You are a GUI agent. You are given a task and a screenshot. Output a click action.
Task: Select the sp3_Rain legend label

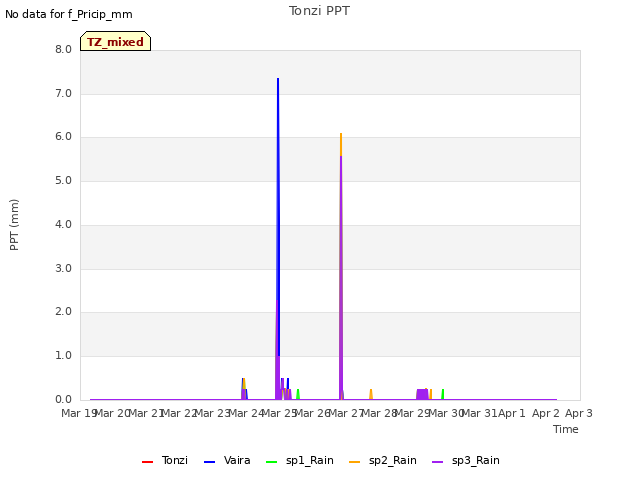476,460
